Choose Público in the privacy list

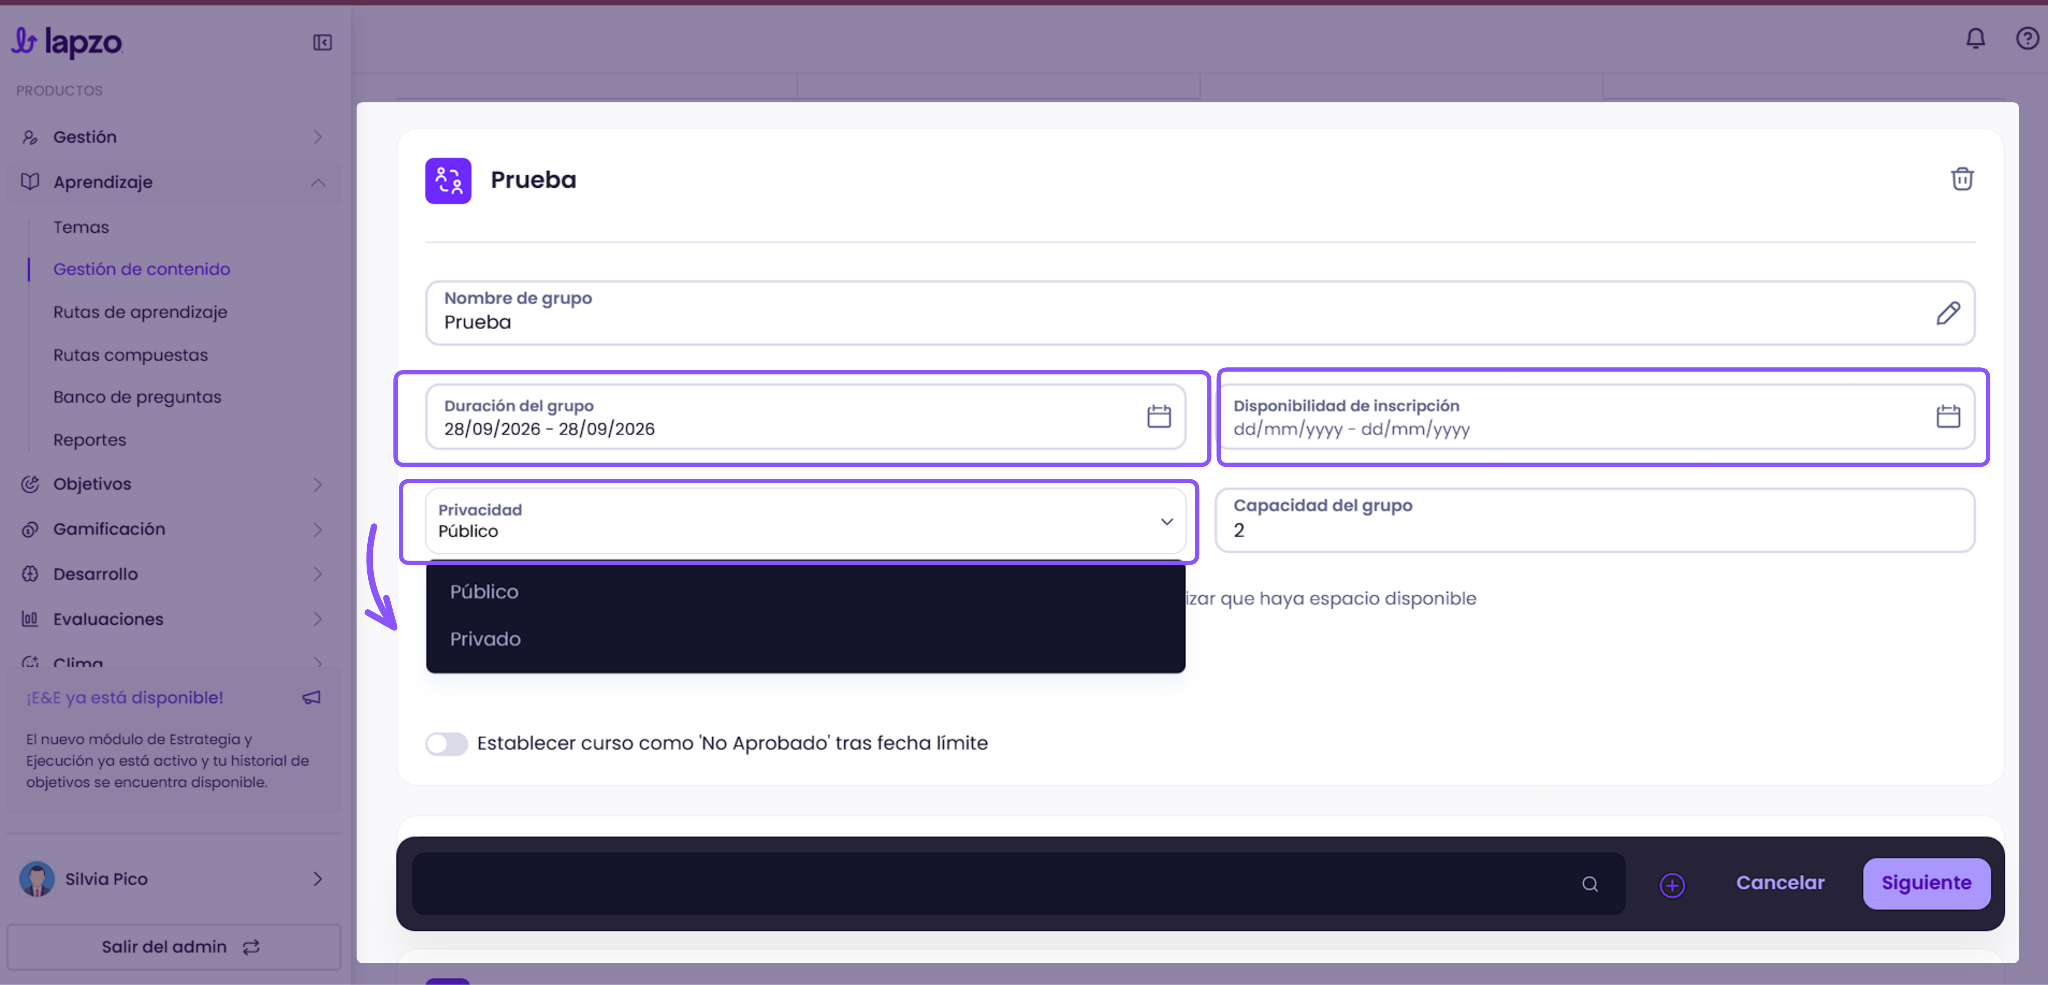pos(805,592)
